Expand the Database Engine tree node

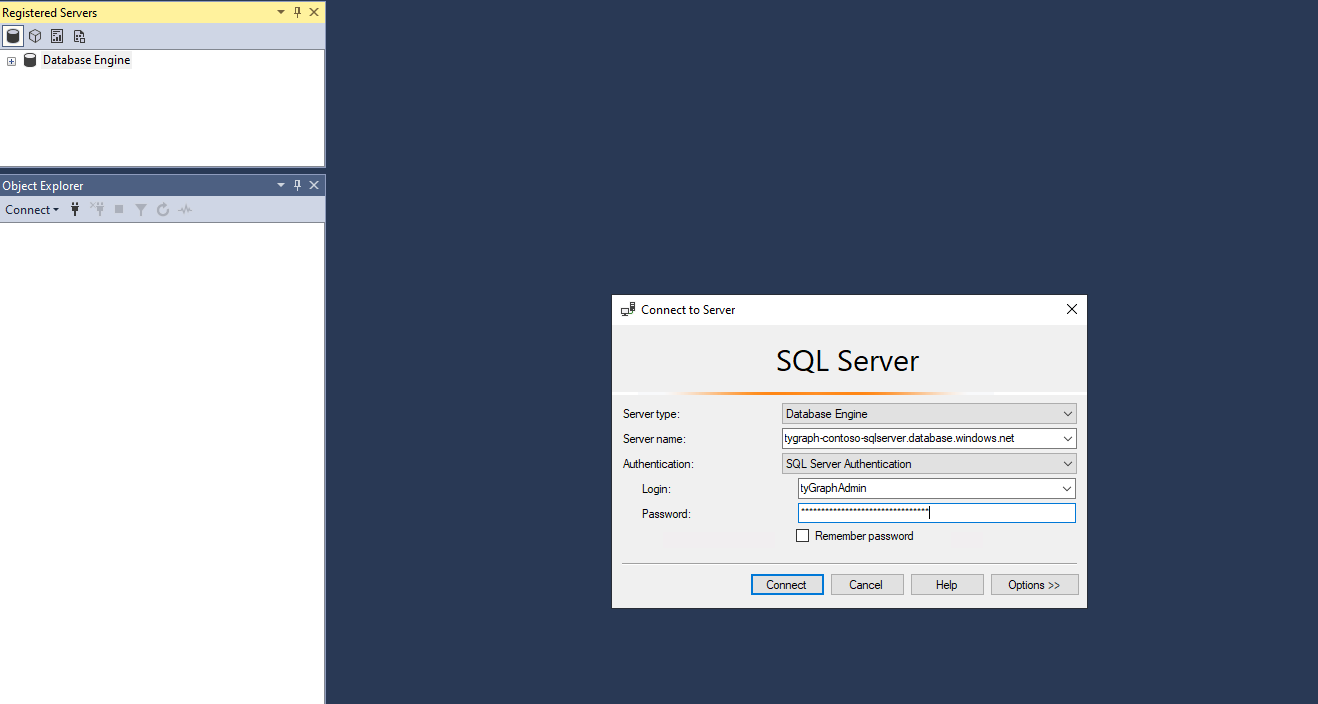[11, 61]
